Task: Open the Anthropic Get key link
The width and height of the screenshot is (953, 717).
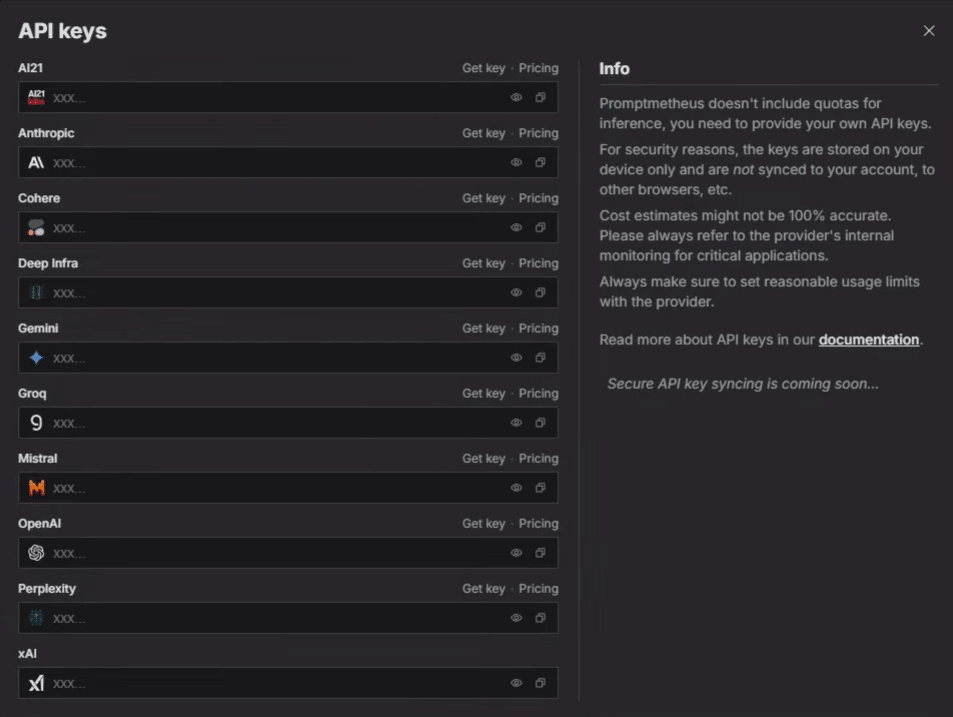Action: coord(484,133)
